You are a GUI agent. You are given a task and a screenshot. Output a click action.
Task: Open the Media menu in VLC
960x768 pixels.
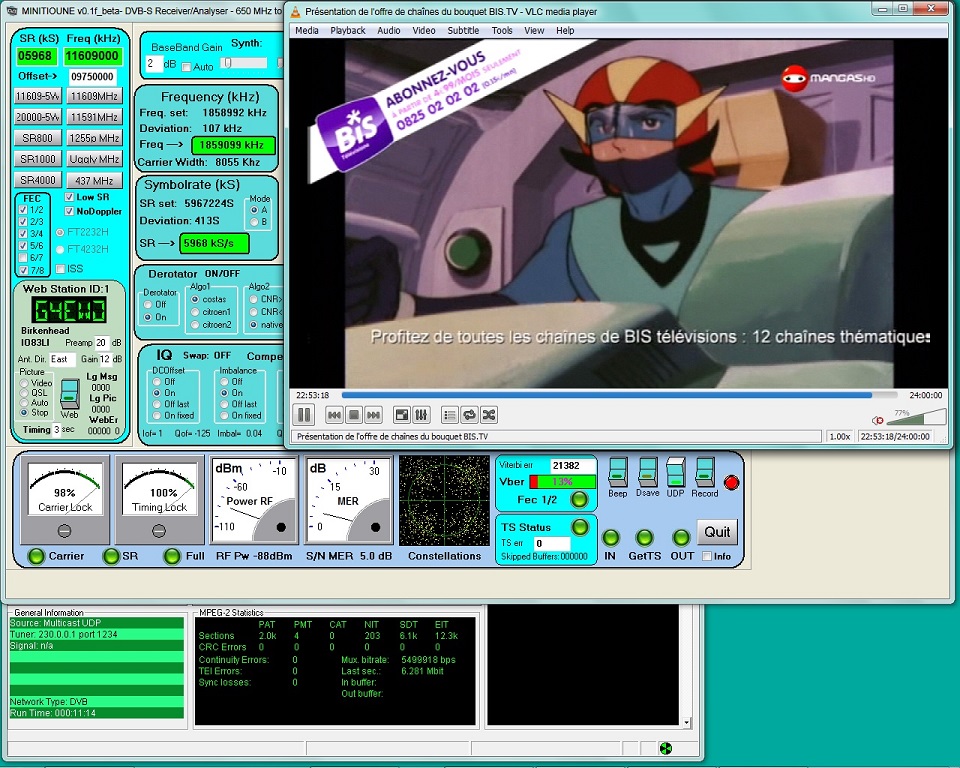(307, 31)
